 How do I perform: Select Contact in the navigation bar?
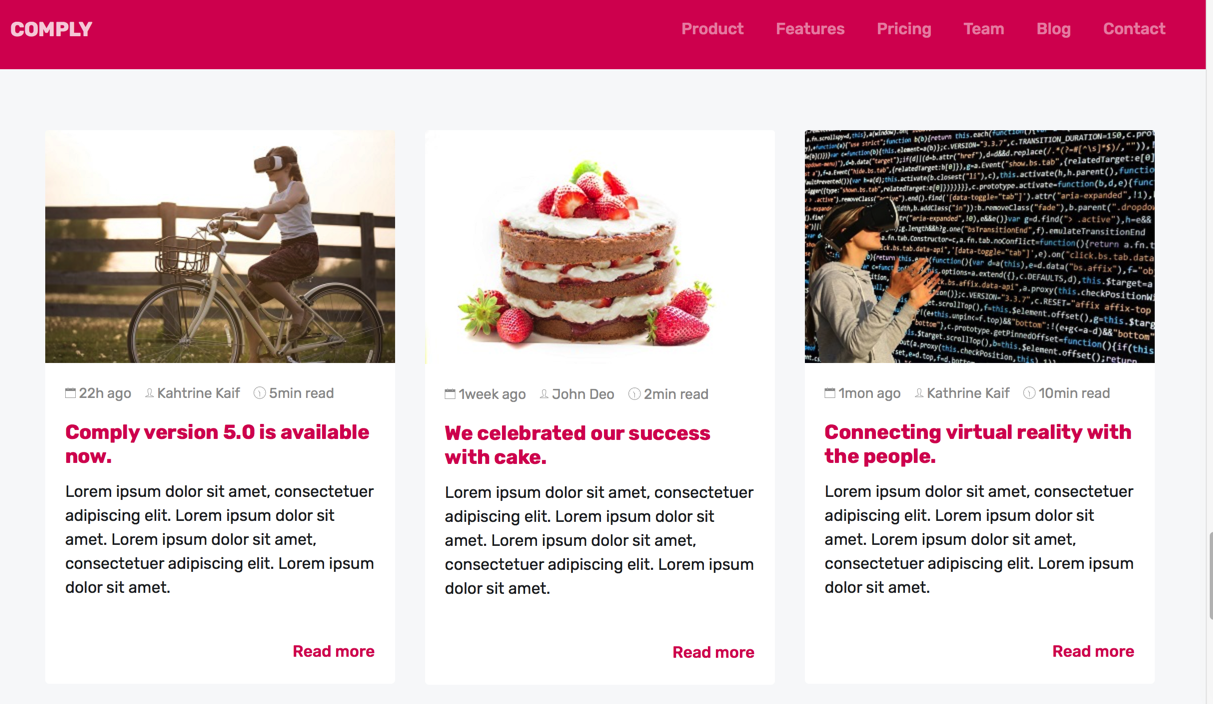click(1134, 29)
